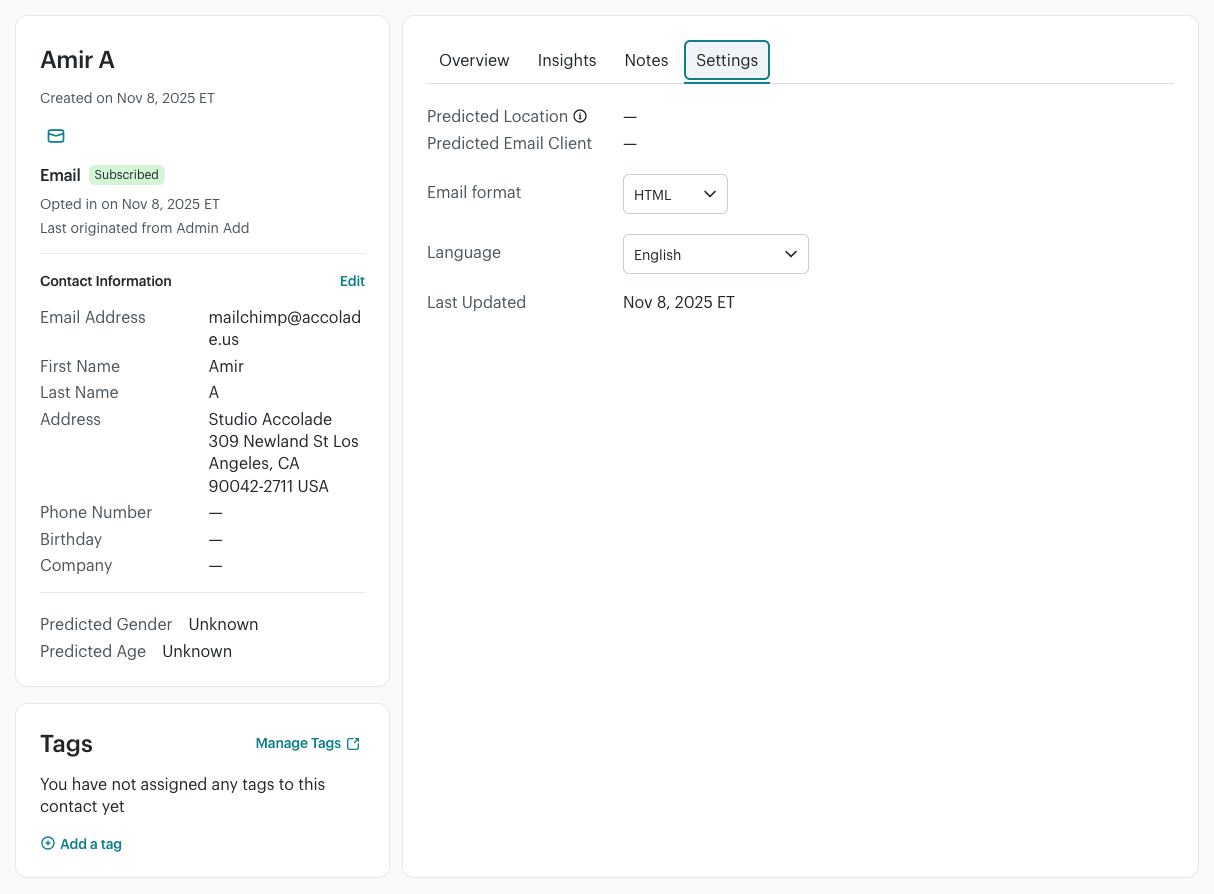This screenshot has height=894, width=1214.
Task: Open the Insights tab
Action: coord(567,60)
